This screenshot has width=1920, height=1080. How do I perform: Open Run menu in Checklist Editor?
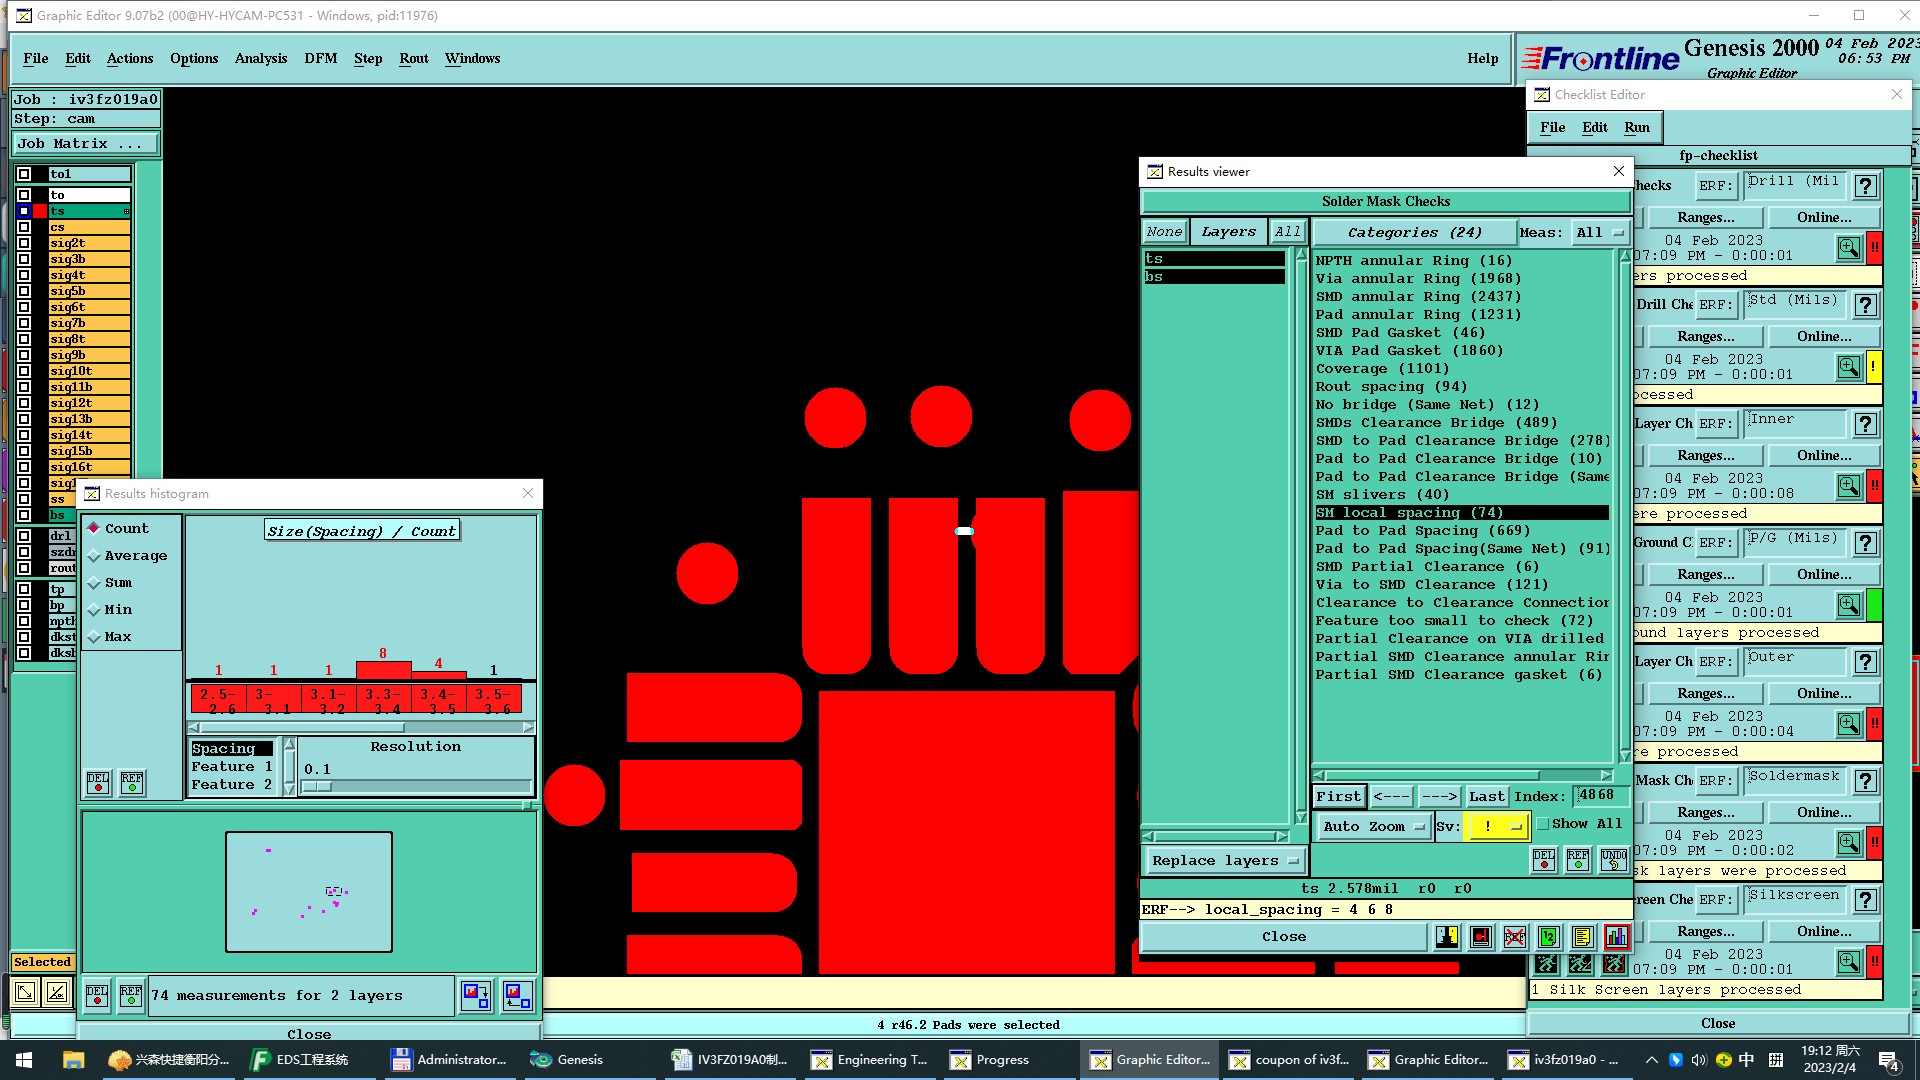(x=1637, y=128)
